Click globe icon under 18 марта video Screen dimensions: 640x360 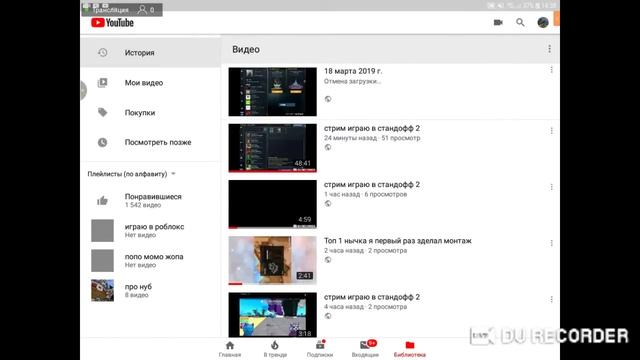tap(328, 99)
